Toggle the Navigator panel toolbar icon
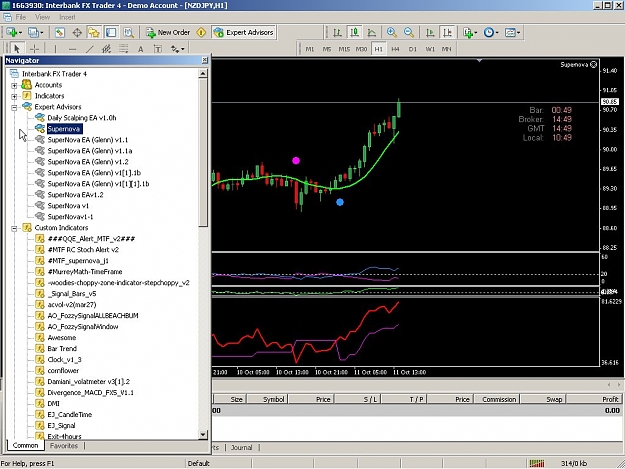 coord(94,32)
